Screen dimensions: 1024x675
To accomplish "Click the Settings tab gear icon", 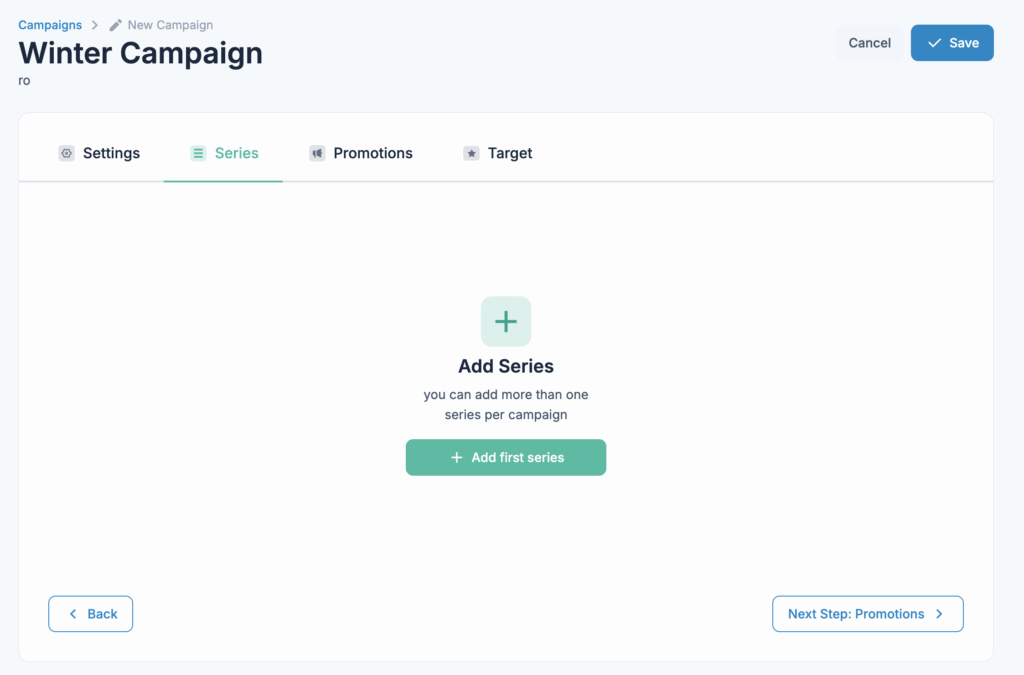I will (67, 153).
